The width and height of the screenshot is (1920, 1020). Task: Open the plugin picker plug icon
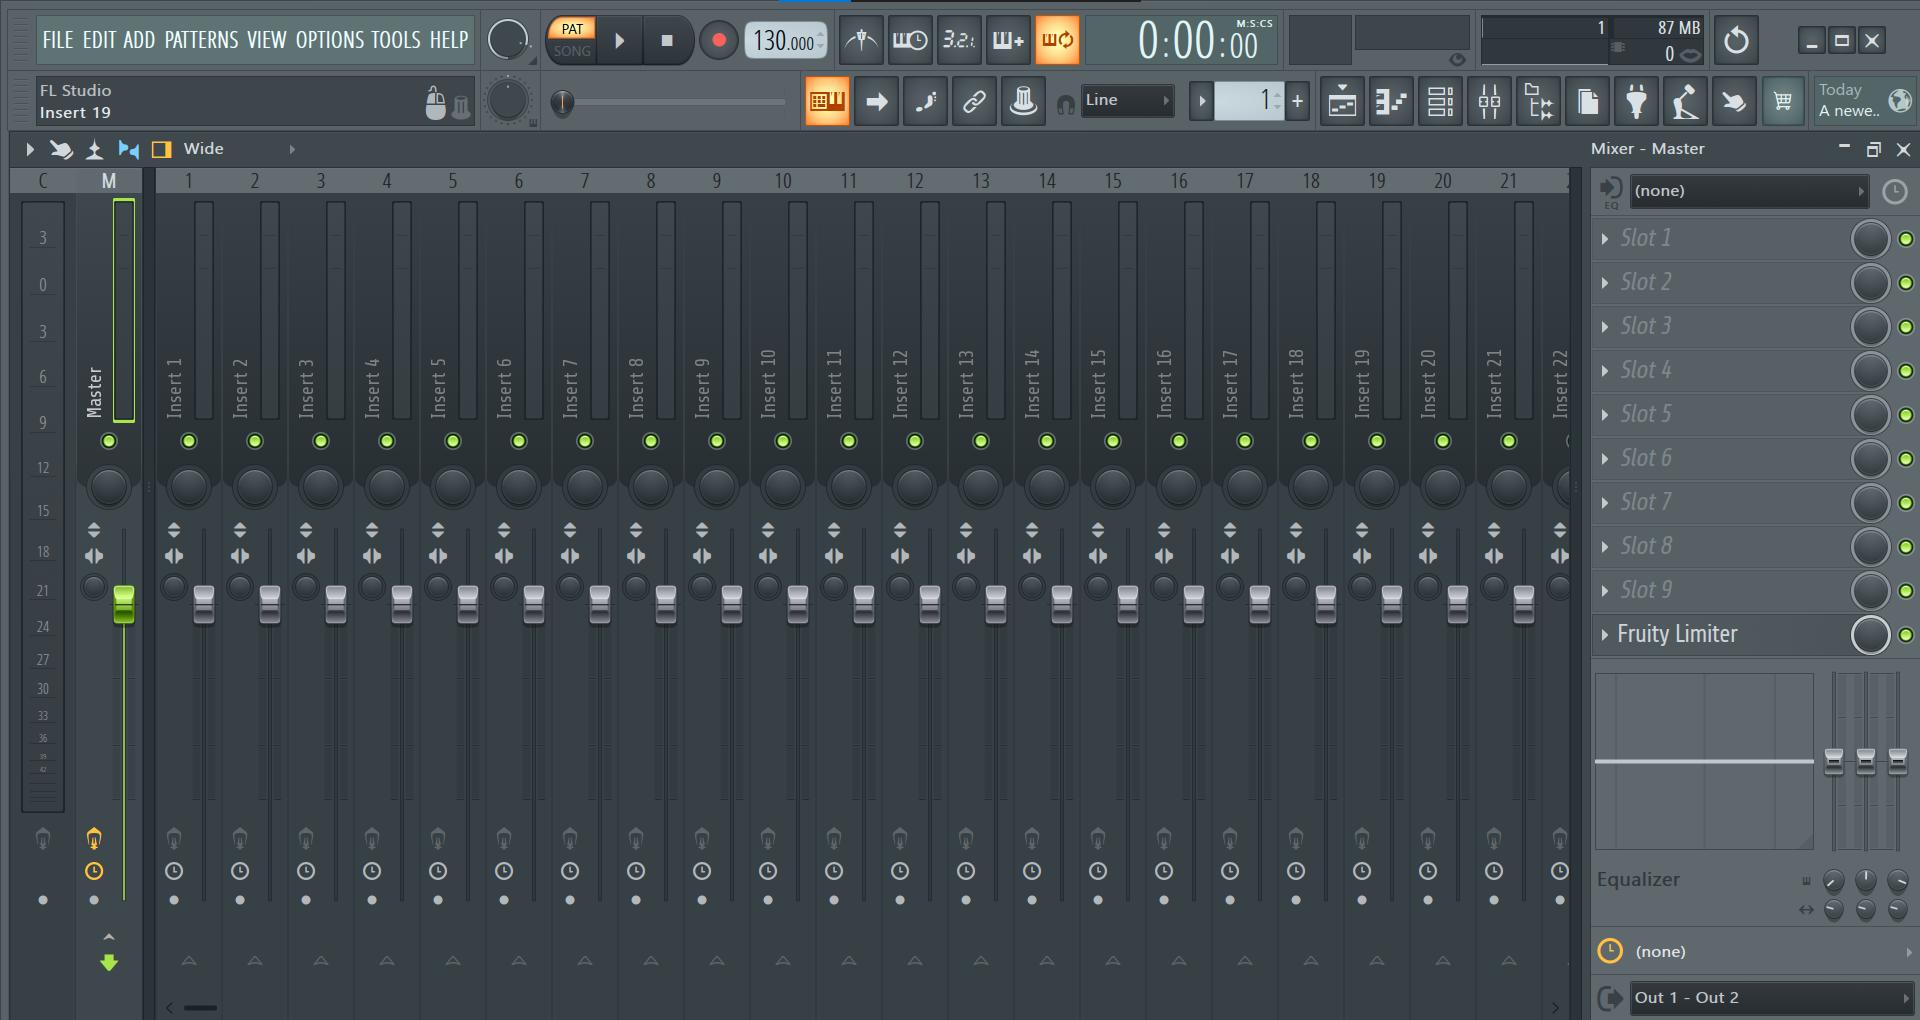[1636, 101]
